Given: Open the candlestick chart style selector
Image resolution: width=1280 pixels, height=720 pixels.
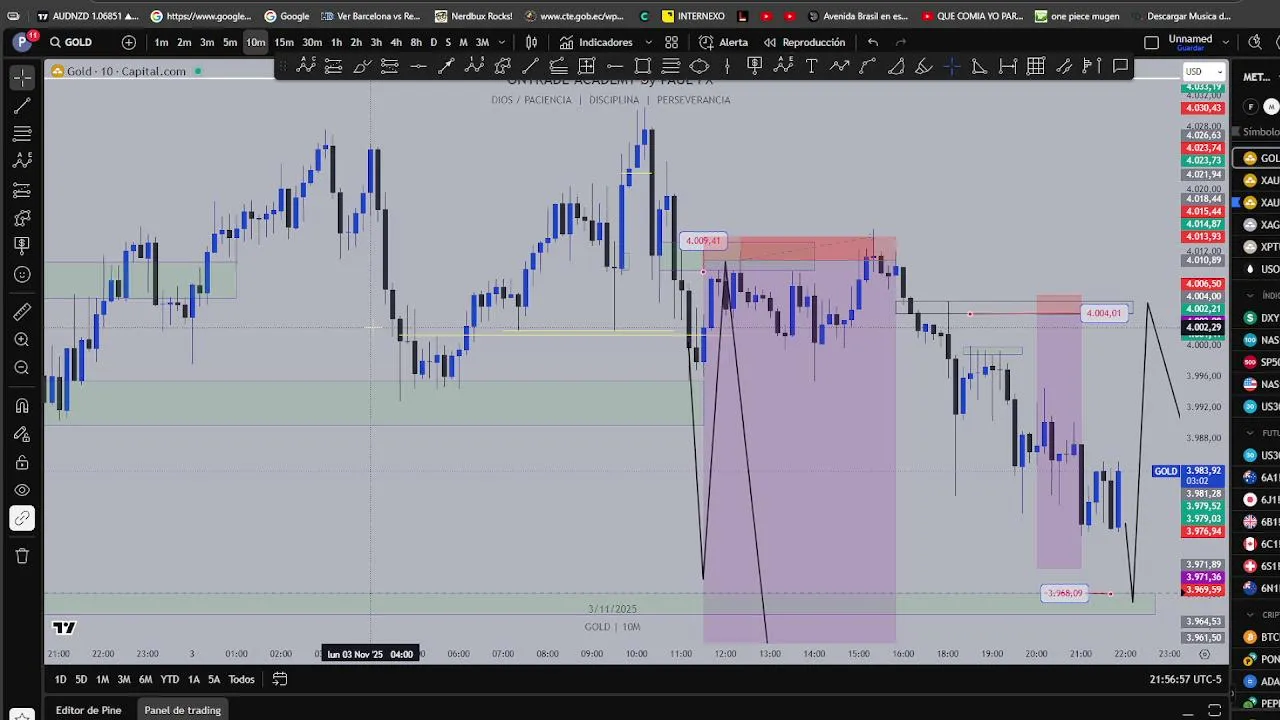Looking at the screenshot, I should coord(532,42).
